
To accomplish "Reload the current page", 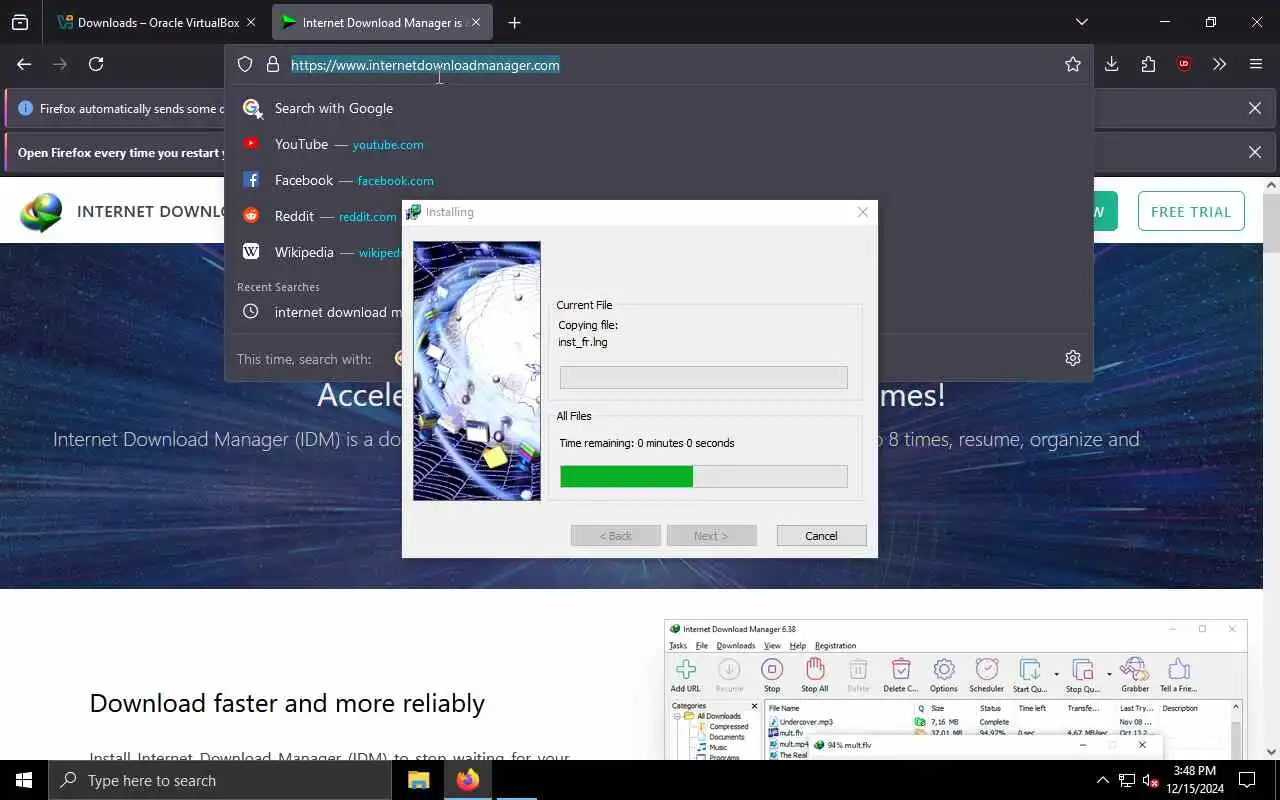I will point(96,64).
